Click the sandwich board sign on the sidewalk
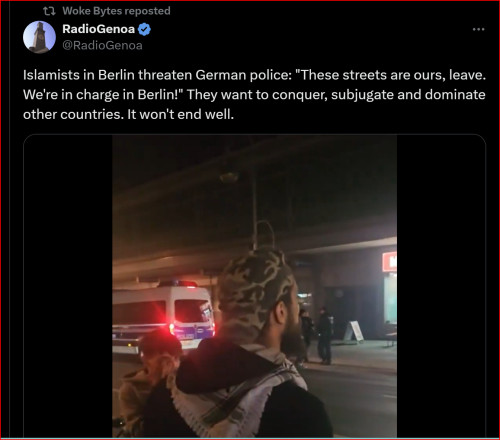500x440 pixels. 354,332
